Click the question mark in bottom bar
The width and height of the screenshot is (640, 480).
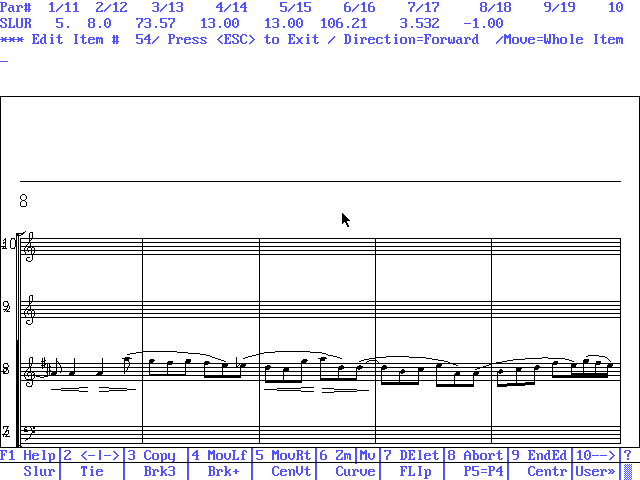click(628, 455)
